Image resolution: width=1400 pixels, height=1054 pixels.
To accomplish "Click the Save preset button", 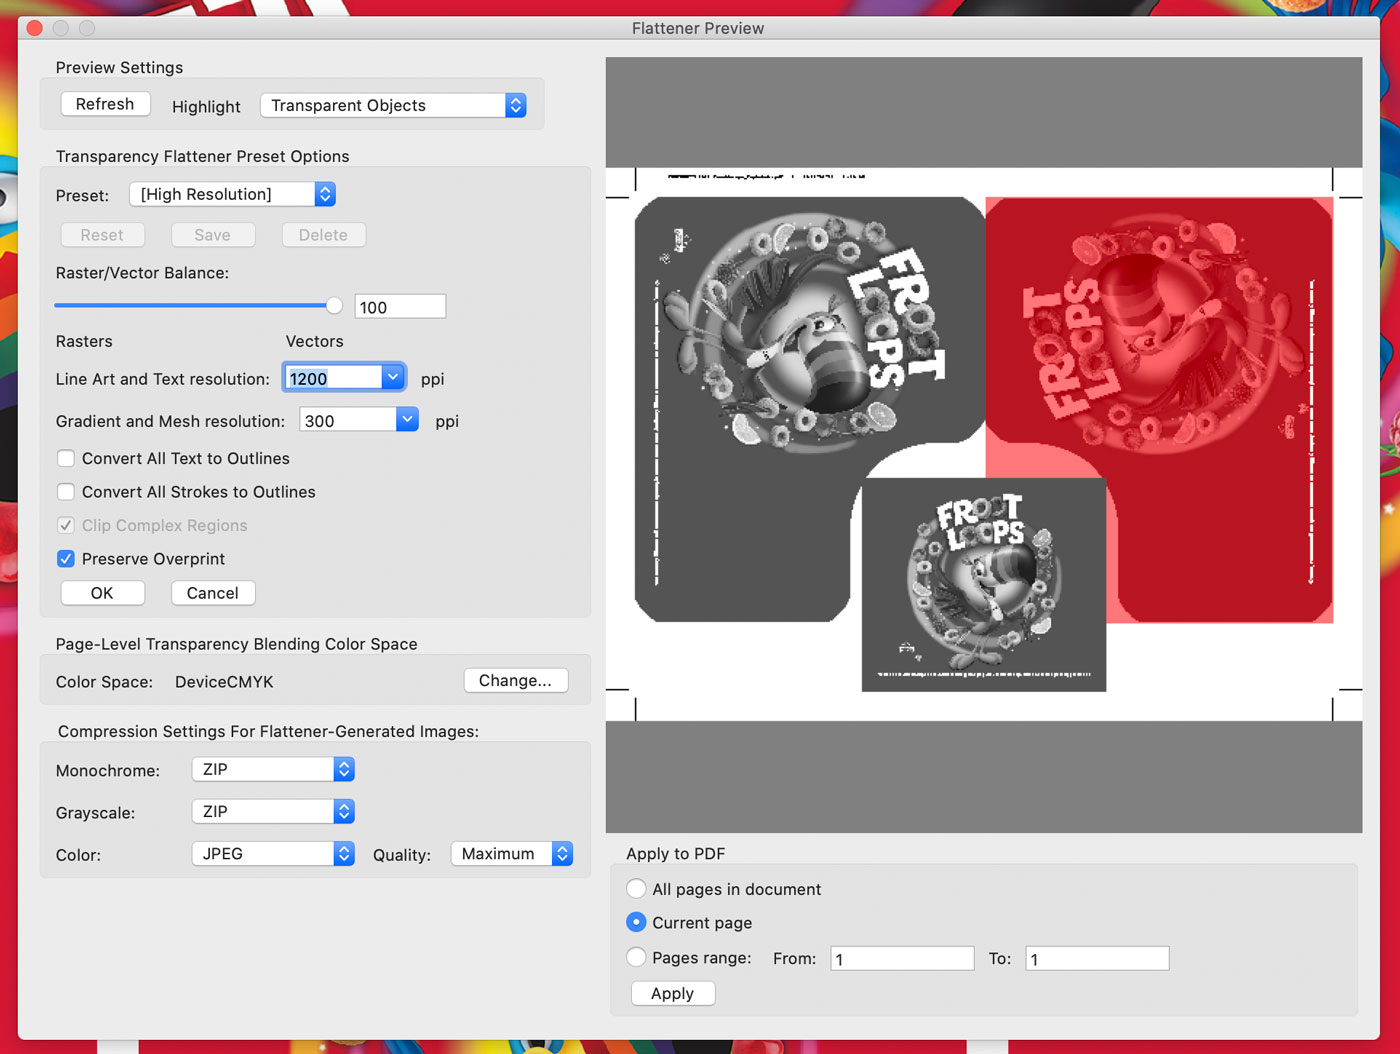I will (x=212, y=235).
